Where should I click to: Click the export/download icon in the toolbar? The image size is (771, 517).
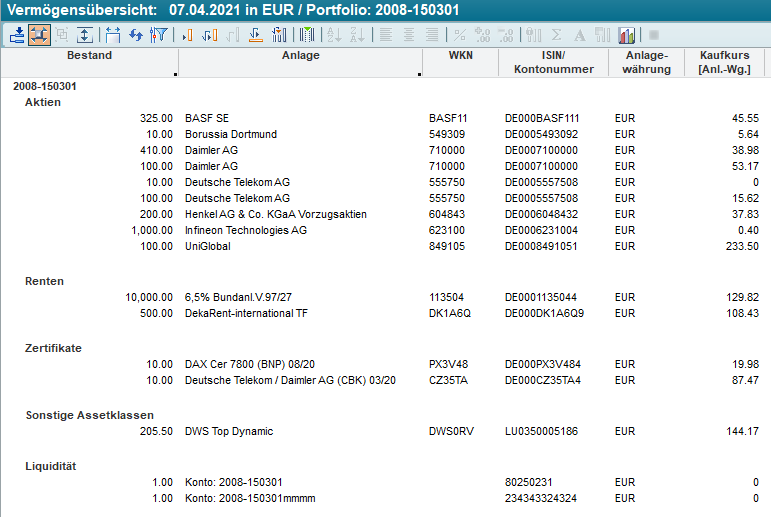(17, 35)
